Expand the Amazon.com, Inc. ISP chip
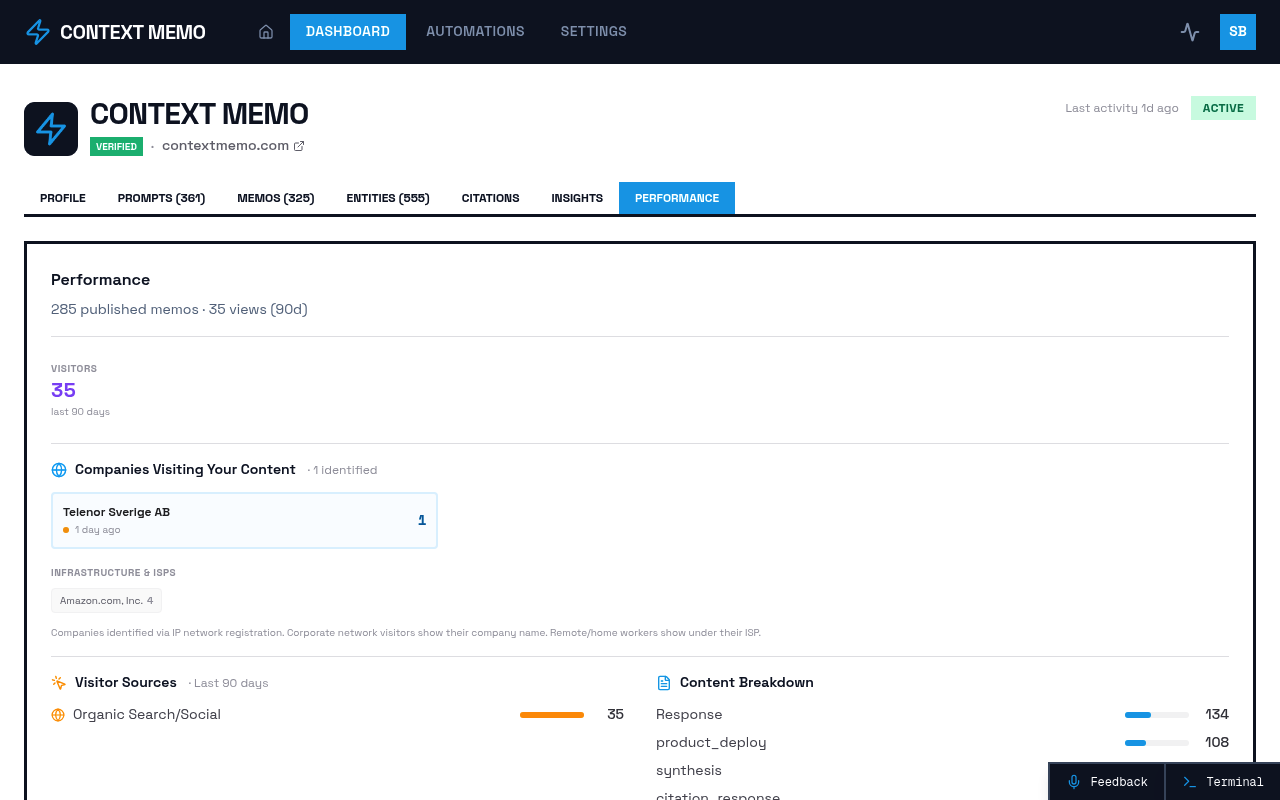Viewport: 1280px width, 800px height. (106, 600)
